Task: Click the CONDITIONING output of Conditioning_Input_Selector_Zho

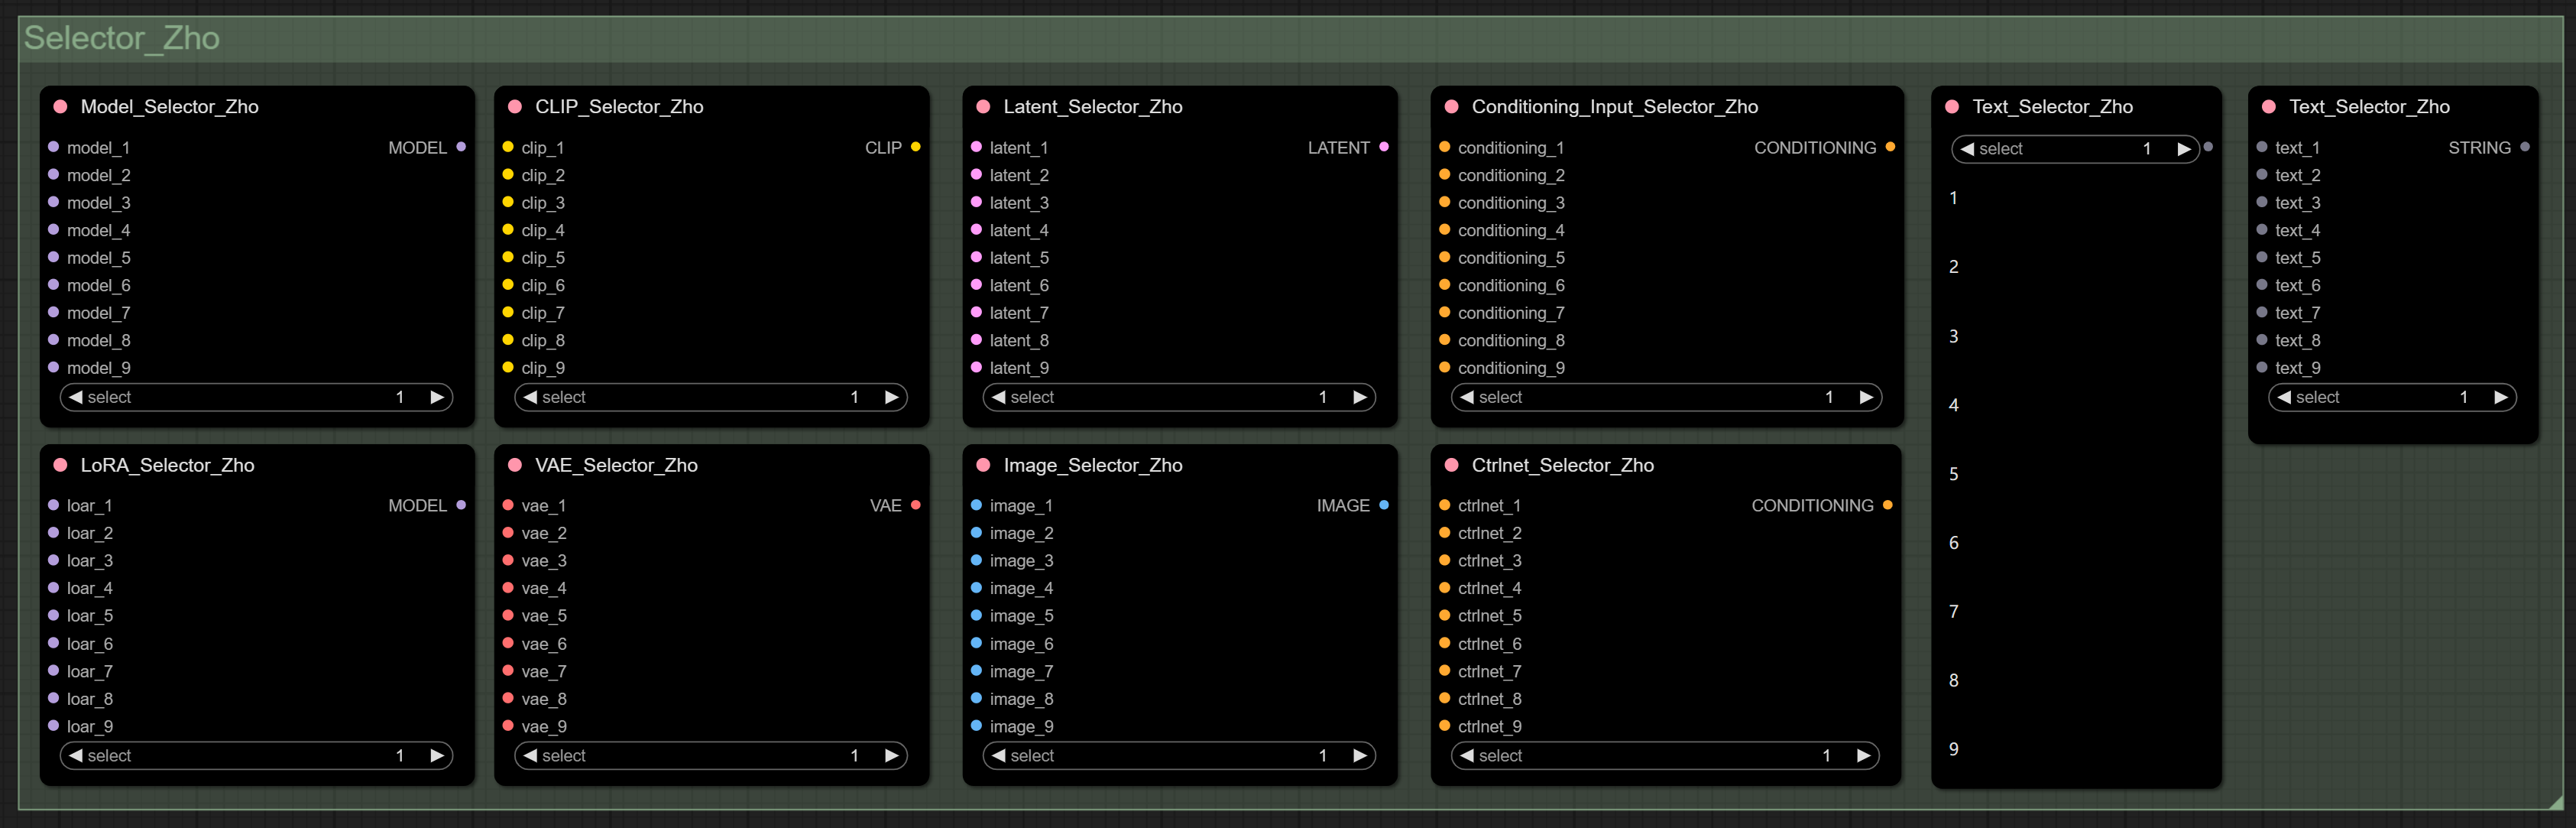Action: (x=1890, y=147)
